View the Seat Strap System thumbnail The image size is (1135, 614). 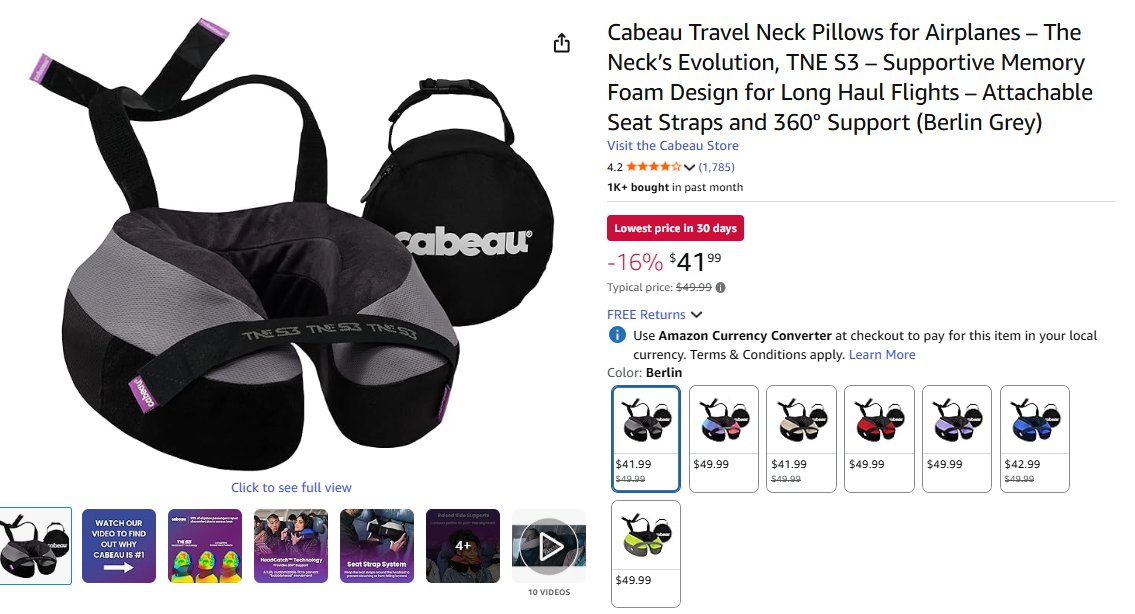(x=377, y=545)
